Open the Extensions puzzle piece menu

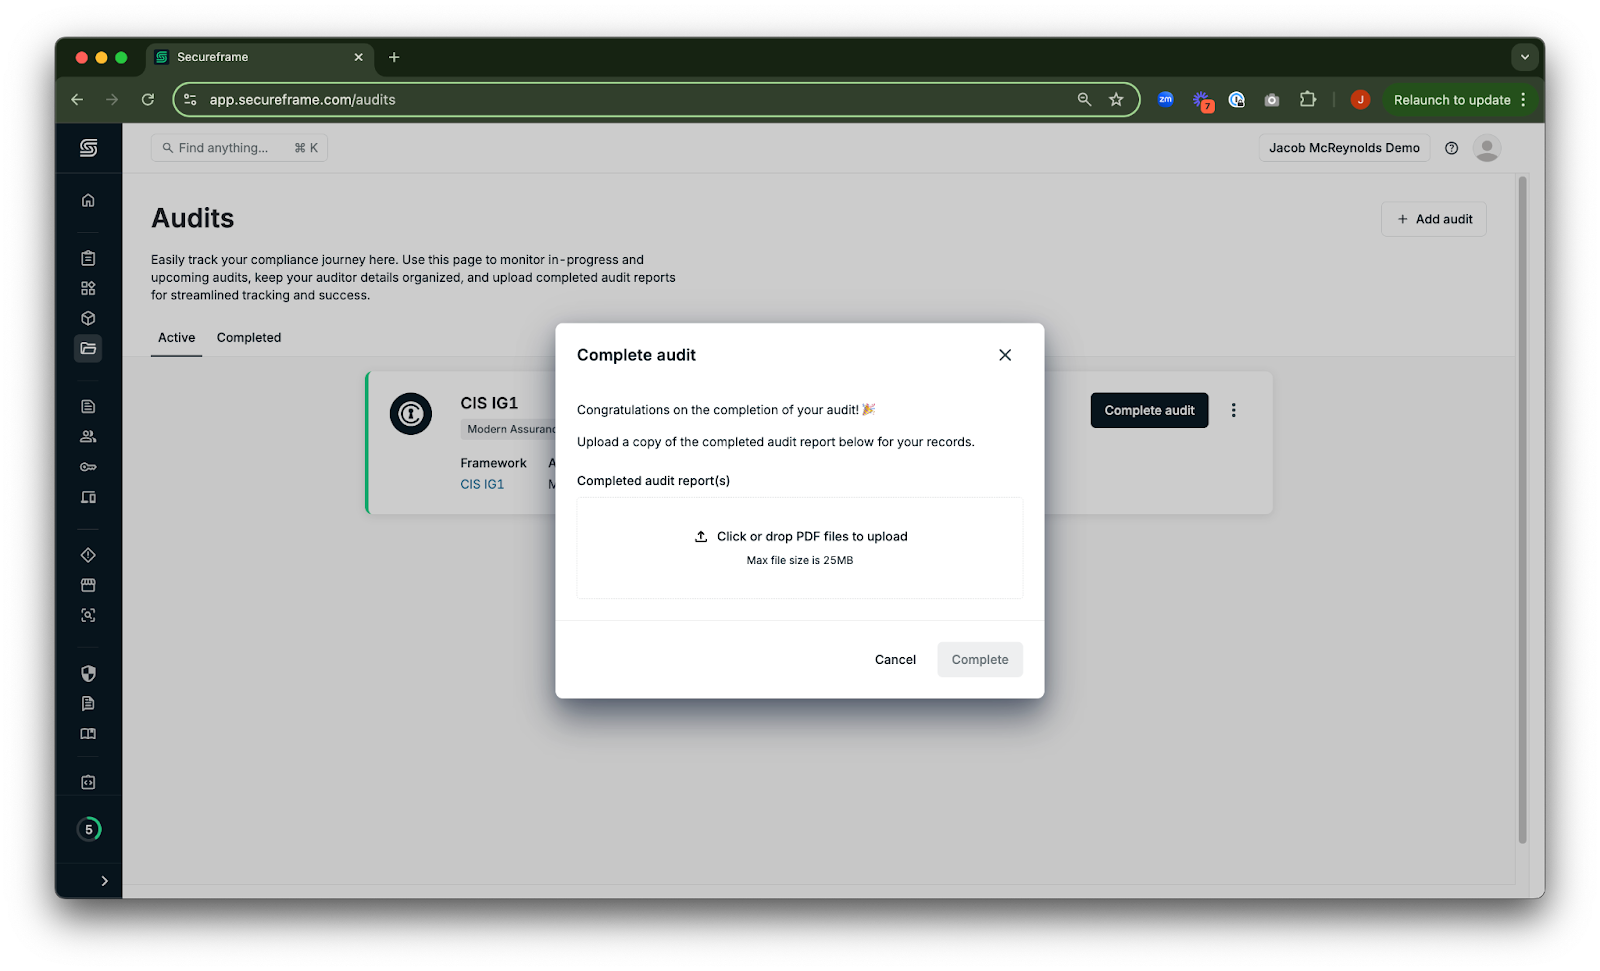coord(1308,99)
